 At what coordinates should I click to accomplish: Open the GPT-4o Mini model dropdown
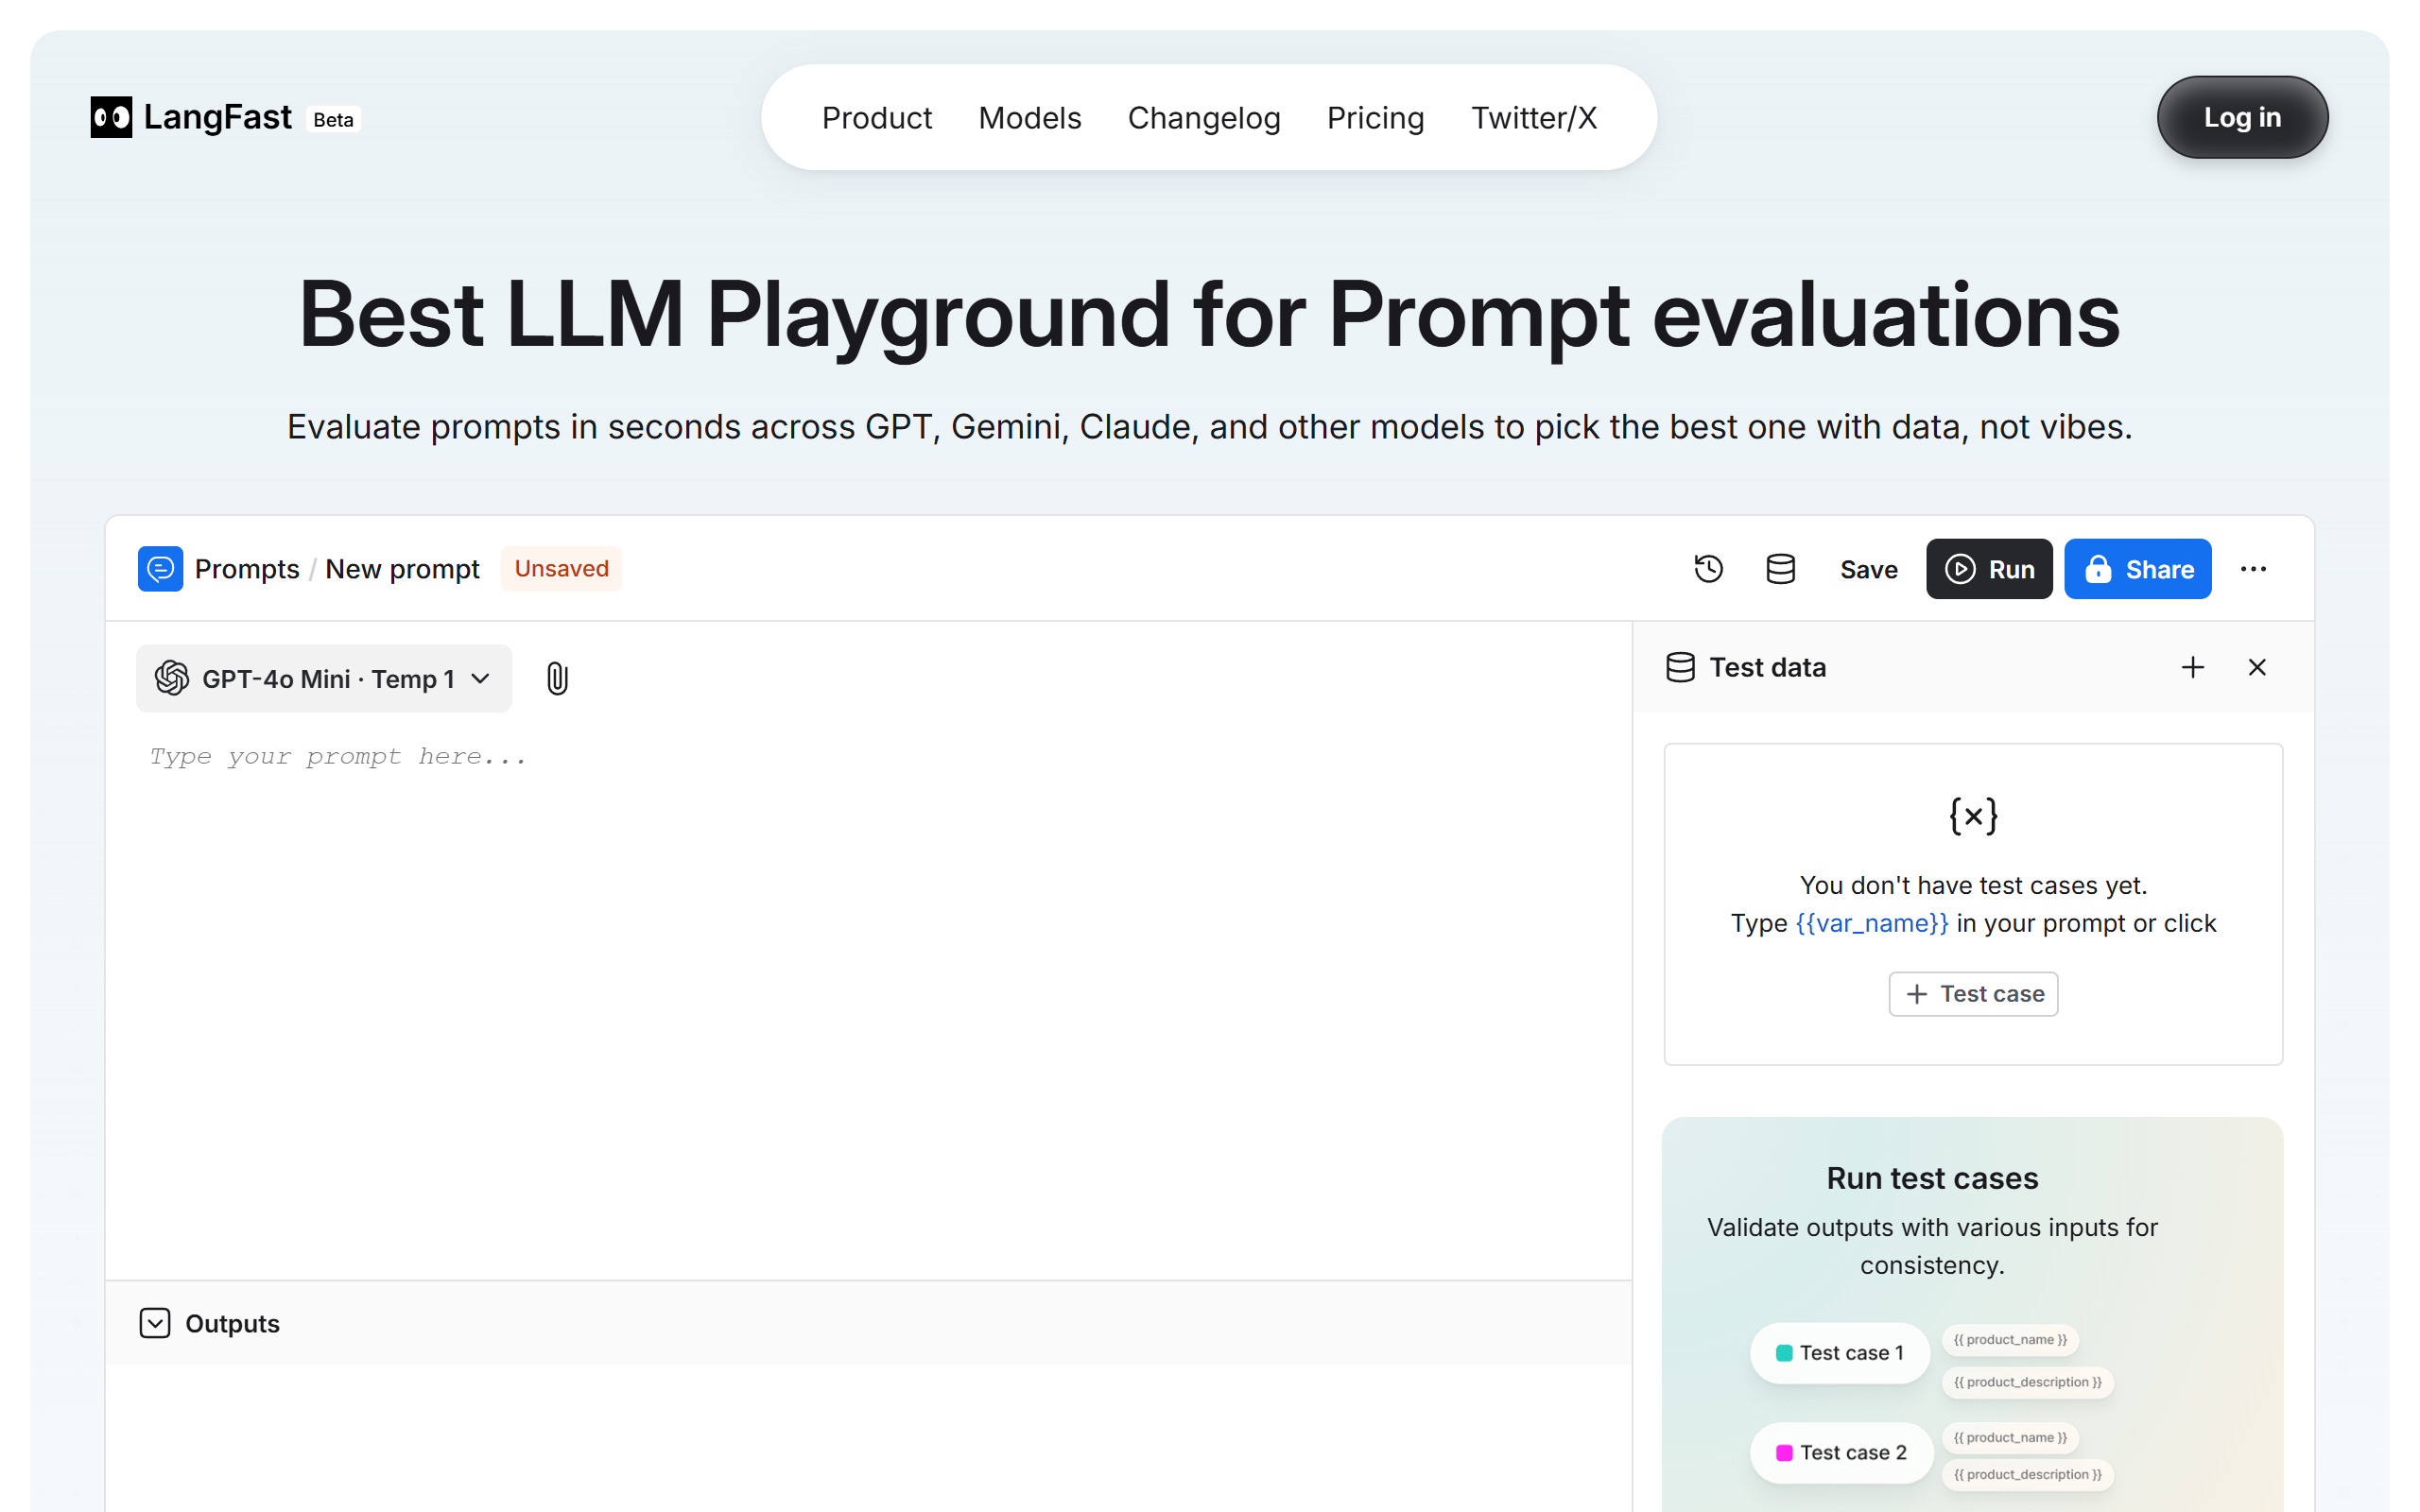(324, 679)
